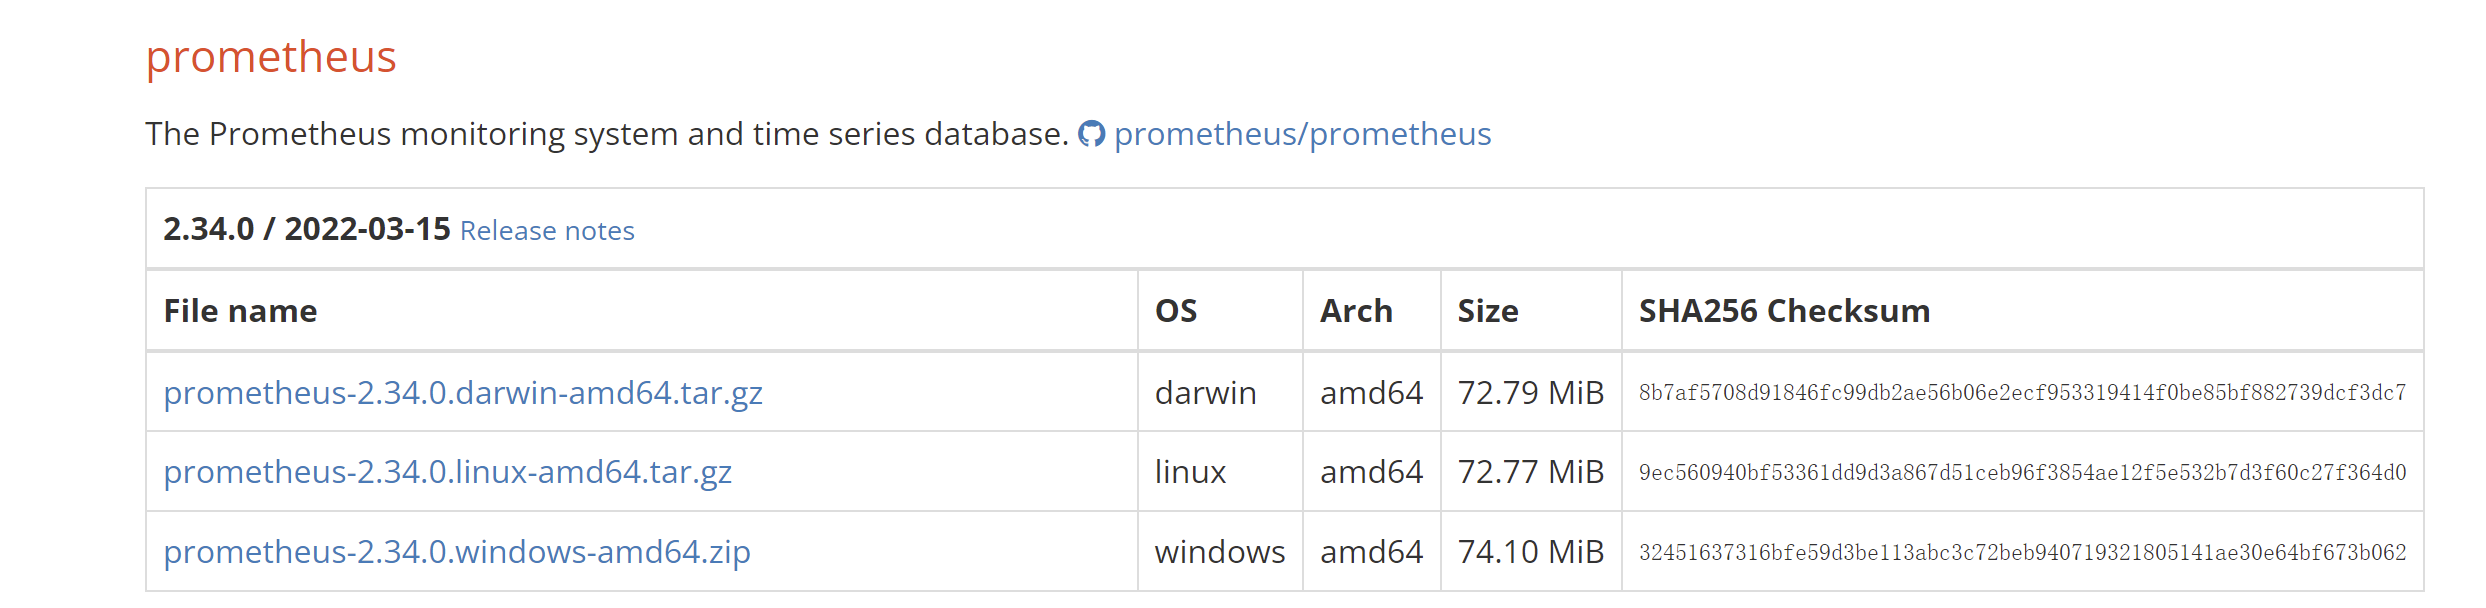Click the Prometheus description text

click(607, 134)
